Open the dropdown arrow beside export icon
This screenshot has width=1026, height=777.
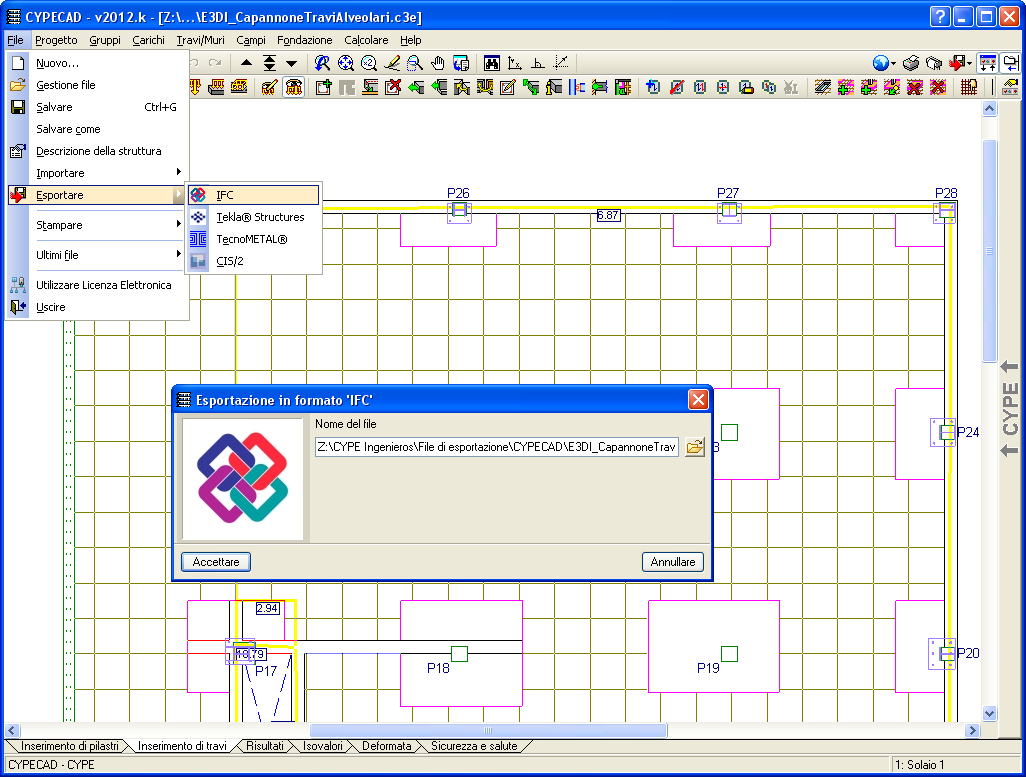[969, 64]
